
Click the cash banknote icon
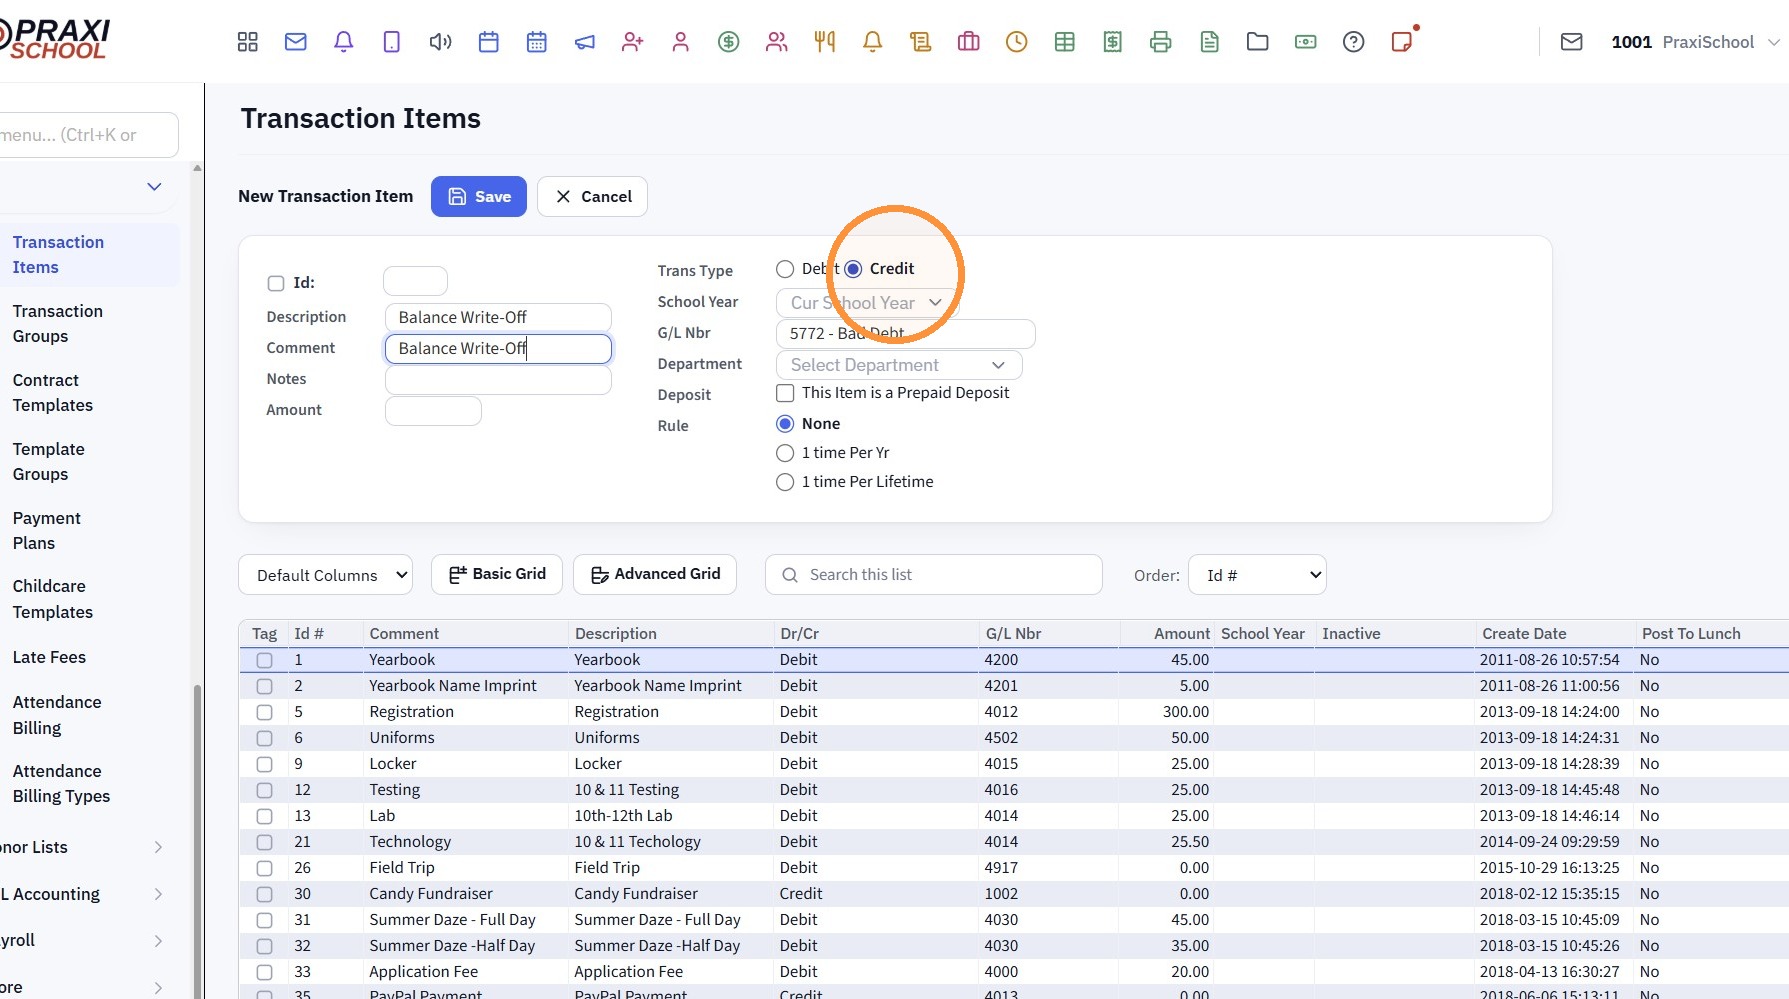click(x=1306, y=42)
